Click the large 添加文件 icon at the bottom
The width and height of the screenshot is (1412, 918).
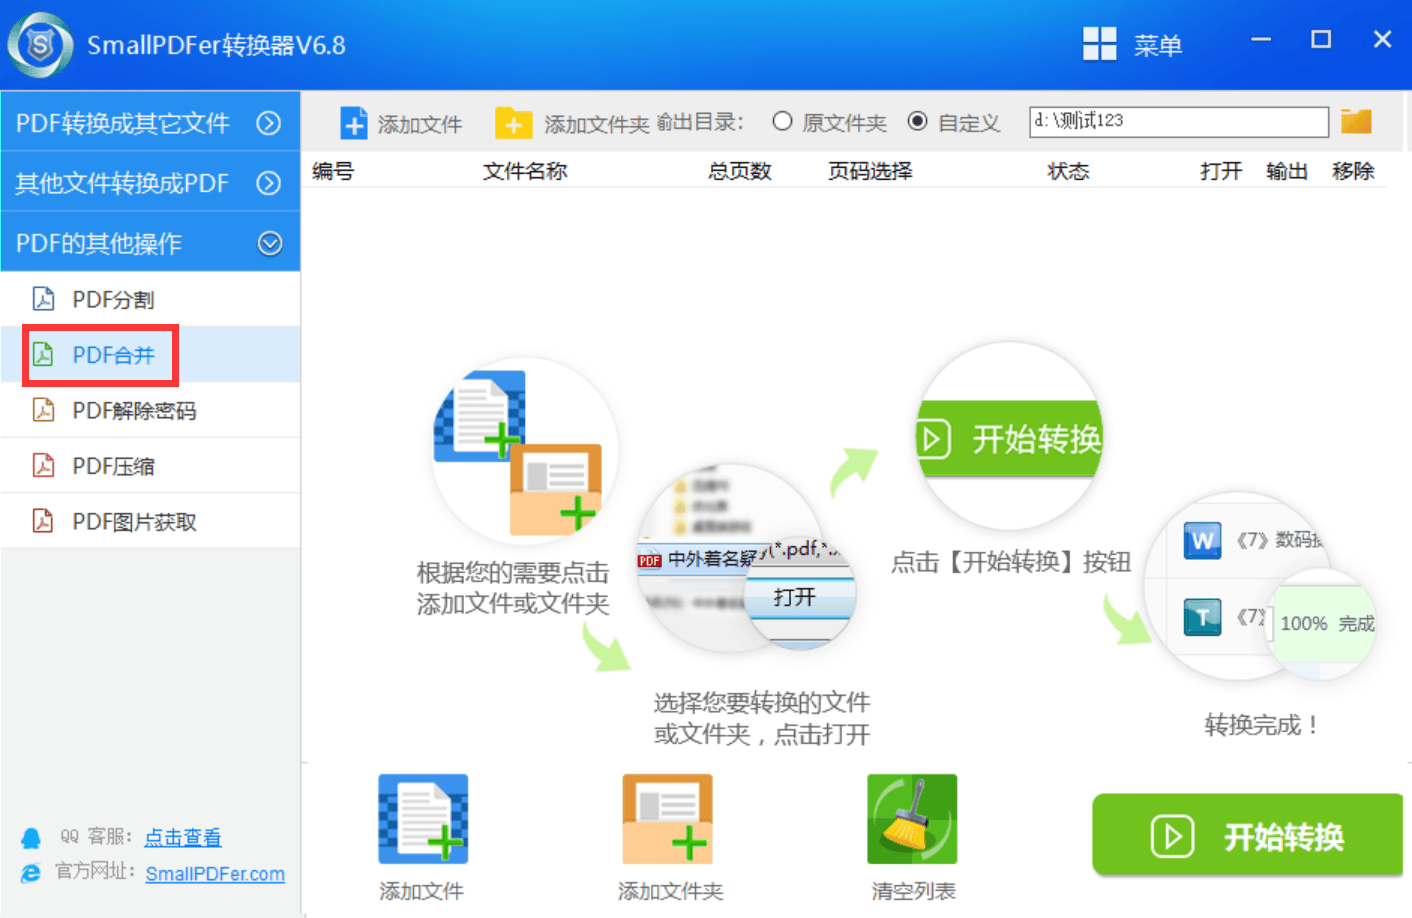[x=422, y=817]
